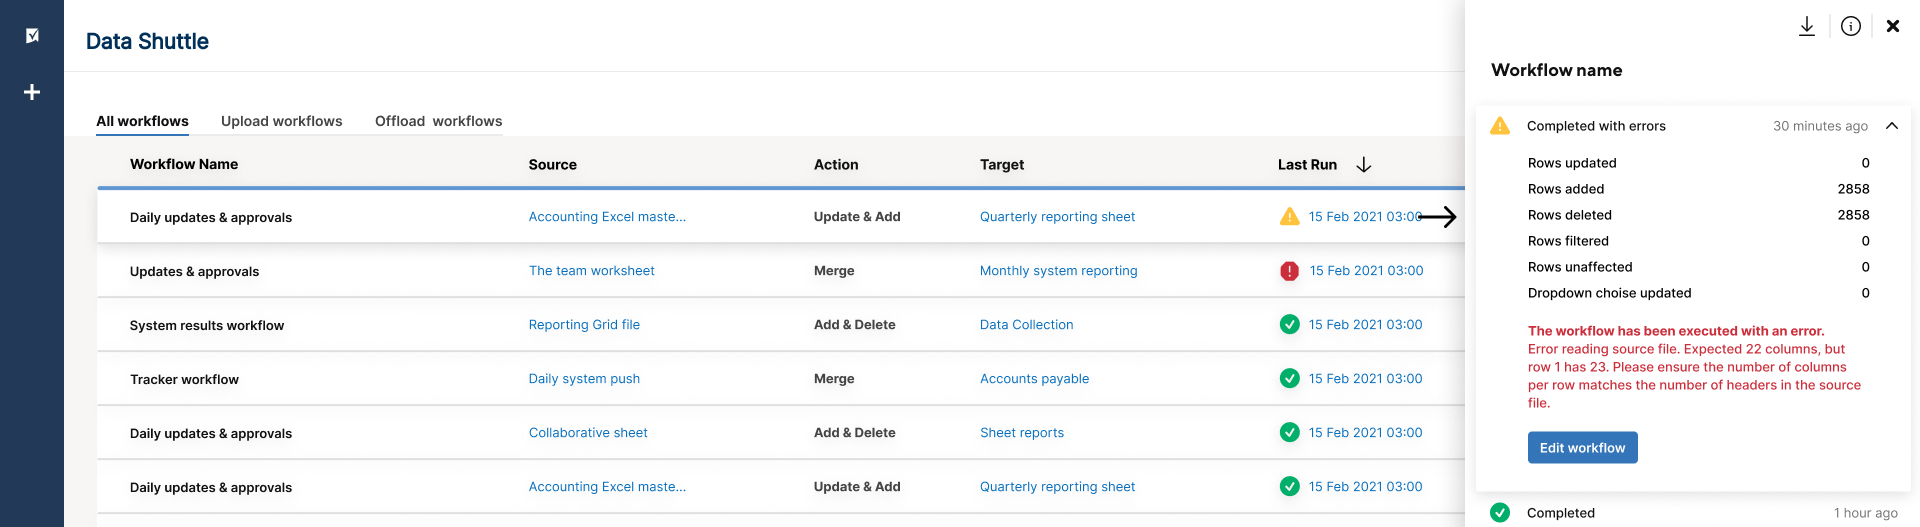The width and height of the screenshot is (1920, 527).
Task: Click the Target column header
Action: click(1002, 164)
